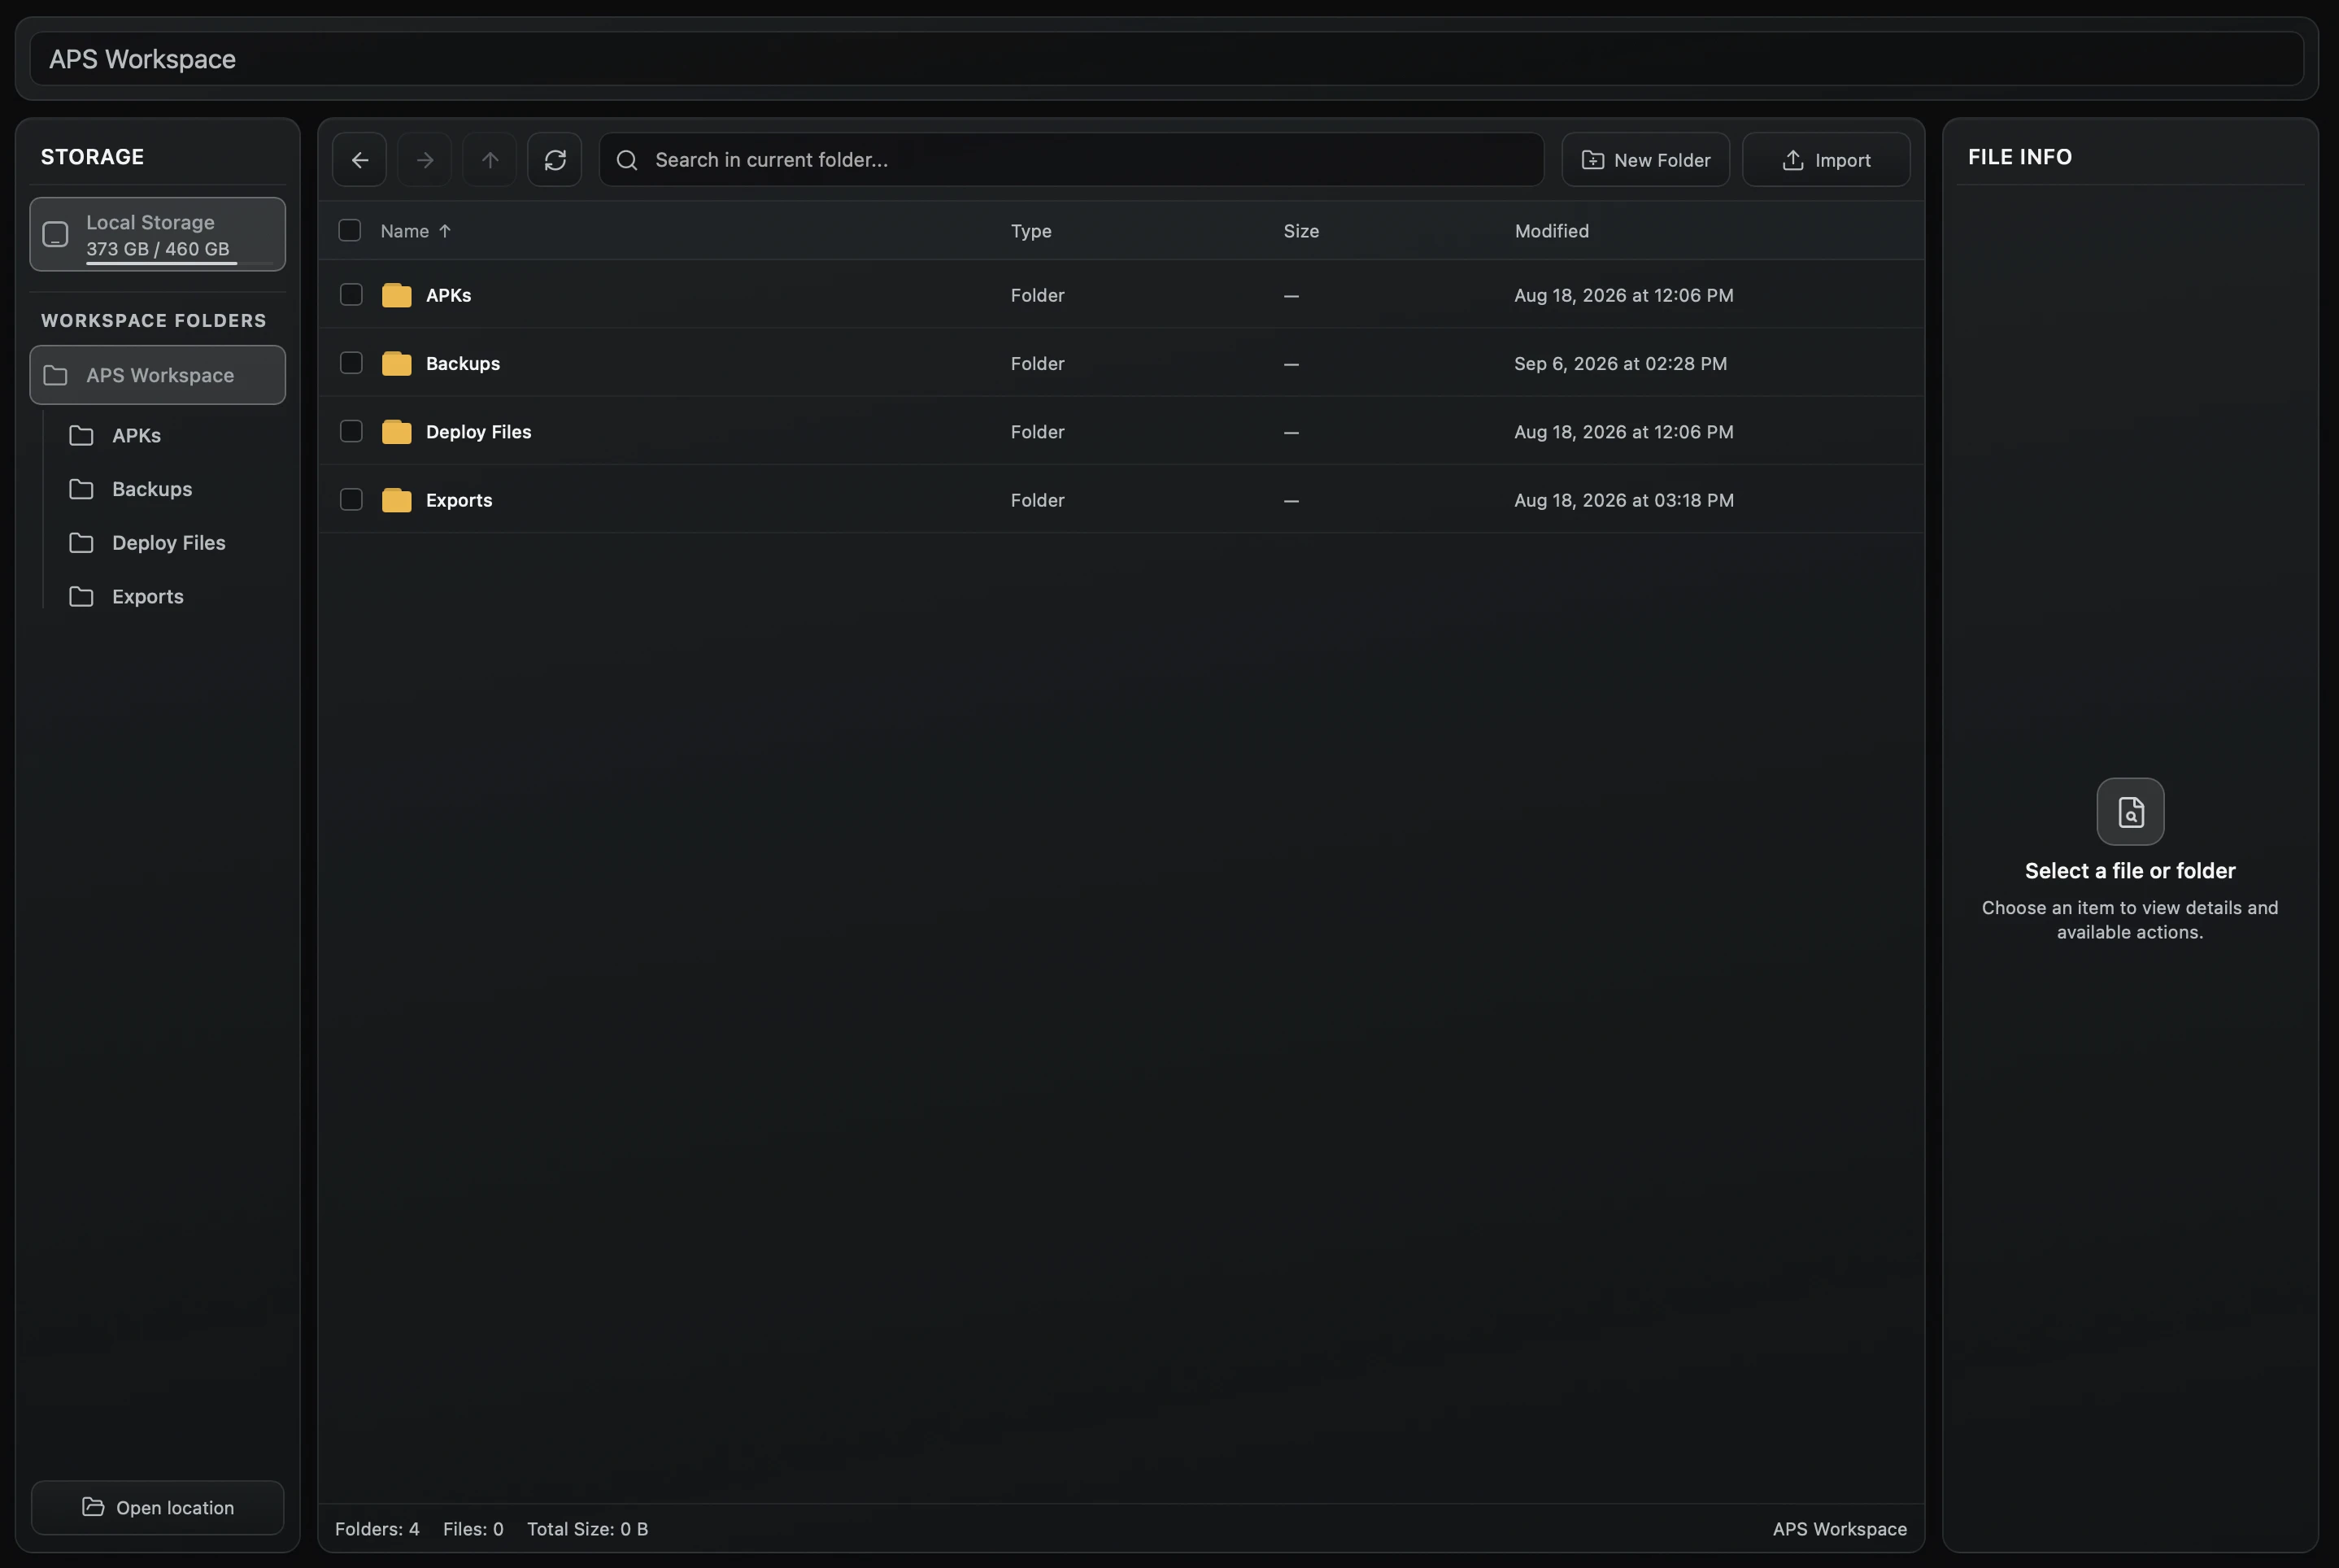This screenshot has width=2339, height=1568.
Task: Click the Open location button
Action: coord(158,1507)
